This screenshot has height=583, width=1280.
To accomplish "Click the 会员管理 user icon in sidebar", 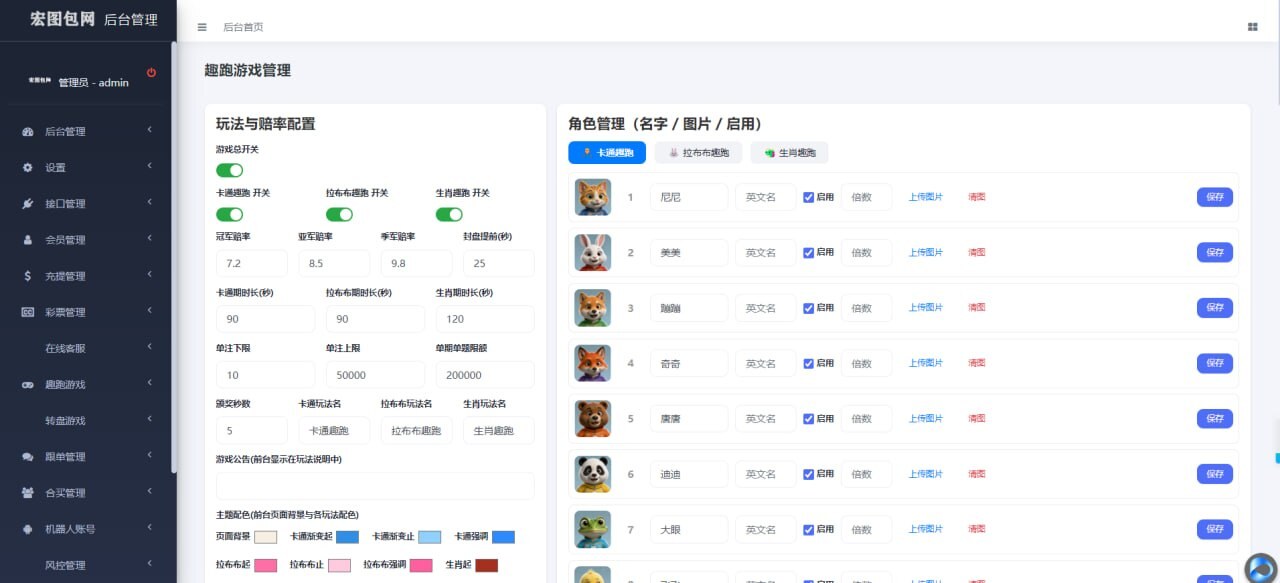I will pyautogui.click(x=28, y=240).
